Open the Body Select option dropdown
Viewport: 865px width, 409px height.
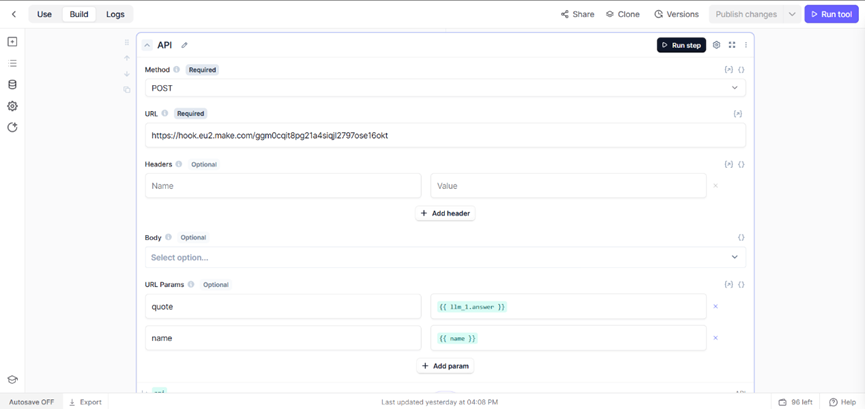click(x=445, y=257)
